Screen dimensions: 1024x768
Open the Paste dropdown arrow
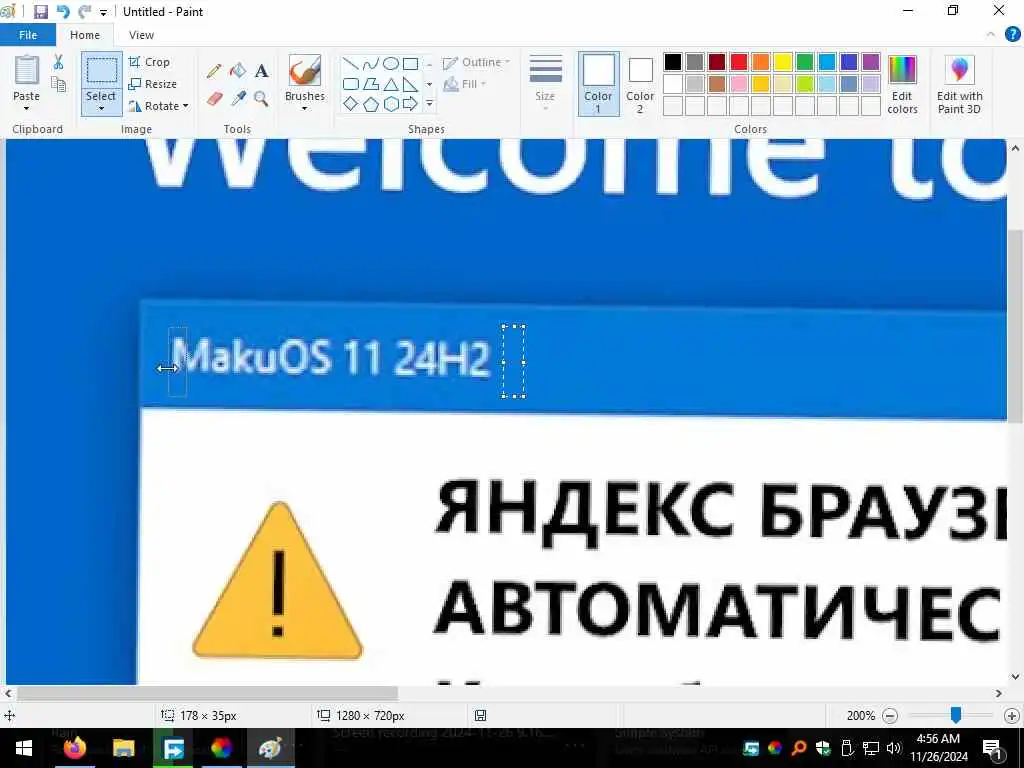click(x=26, y=108)
